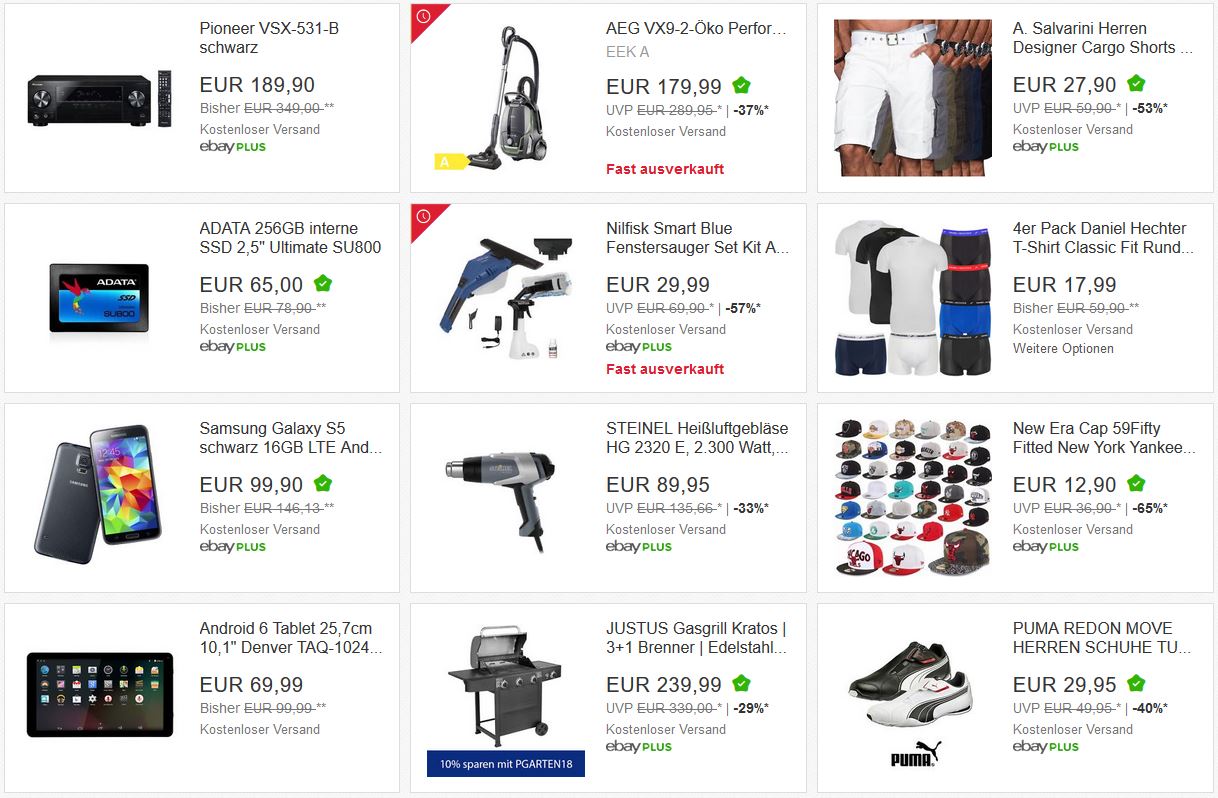This screenshot has width=1218, height=798.
Task: Click the red clock badge on Nilfisk Fenstersauger
Action: click(x=422, y=216)
